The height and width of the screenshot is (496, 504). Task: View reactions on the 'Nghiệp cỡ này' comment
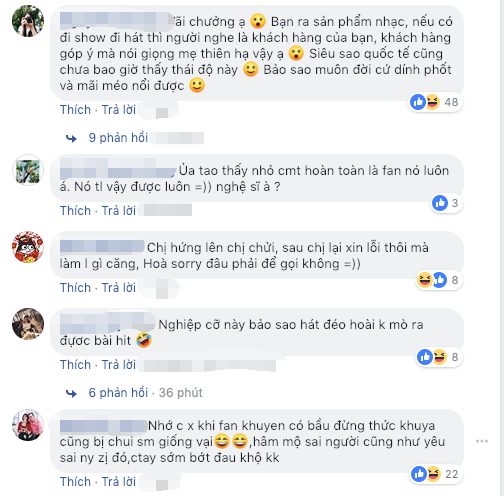tap(439, 357)
